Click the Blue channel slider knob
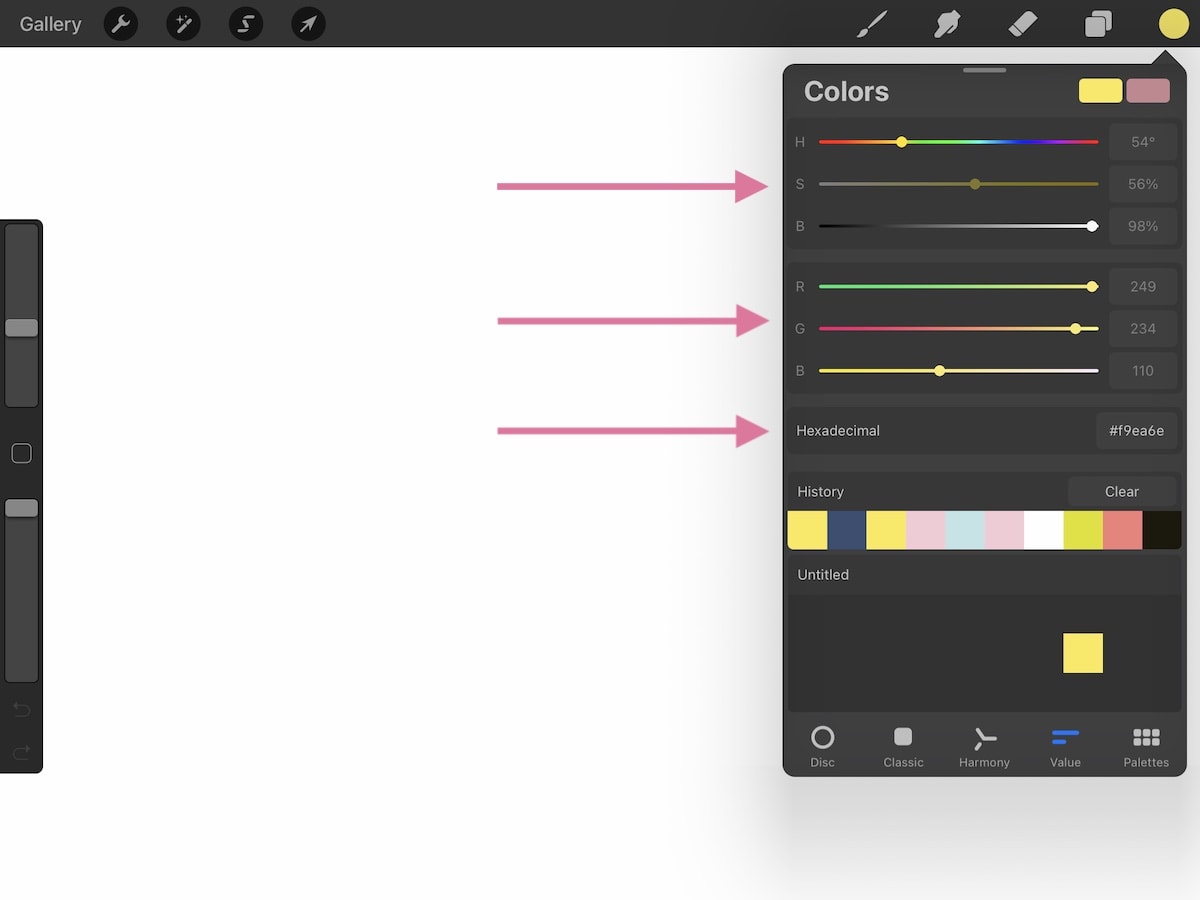 tap(939, 370)
